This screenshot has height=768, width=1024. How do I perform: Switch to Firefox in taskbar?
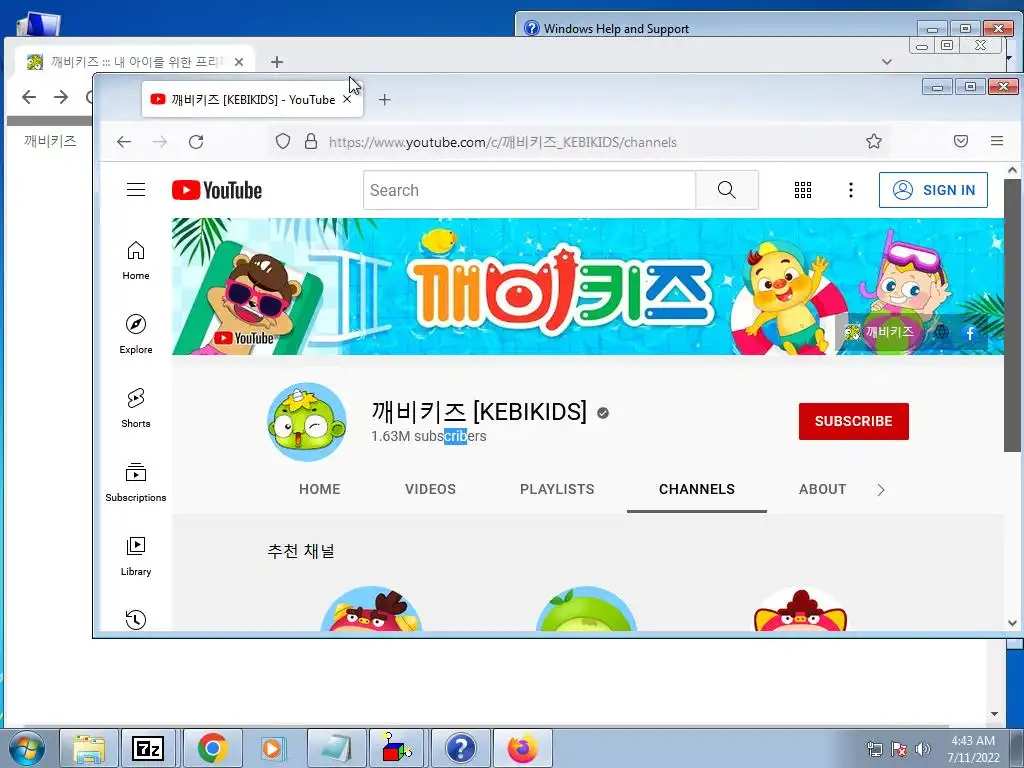[522, 748]
